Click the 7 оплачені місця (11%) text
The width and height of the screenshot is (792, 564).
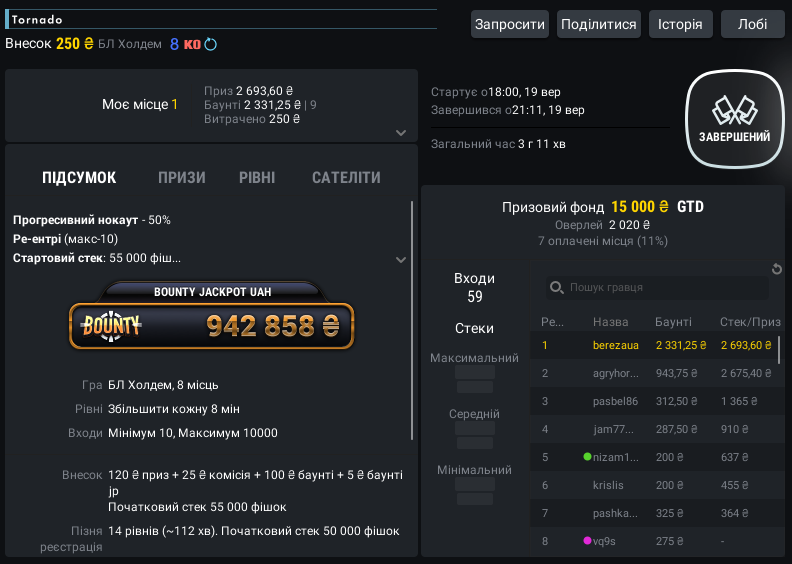[603, 241]
